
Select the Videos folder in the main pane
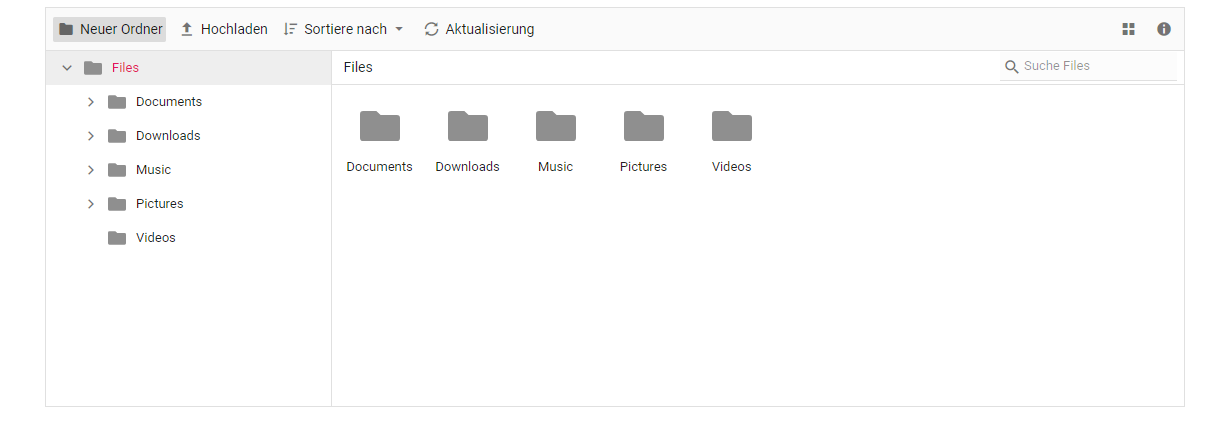pyautogui.click(x=732, y=141)
